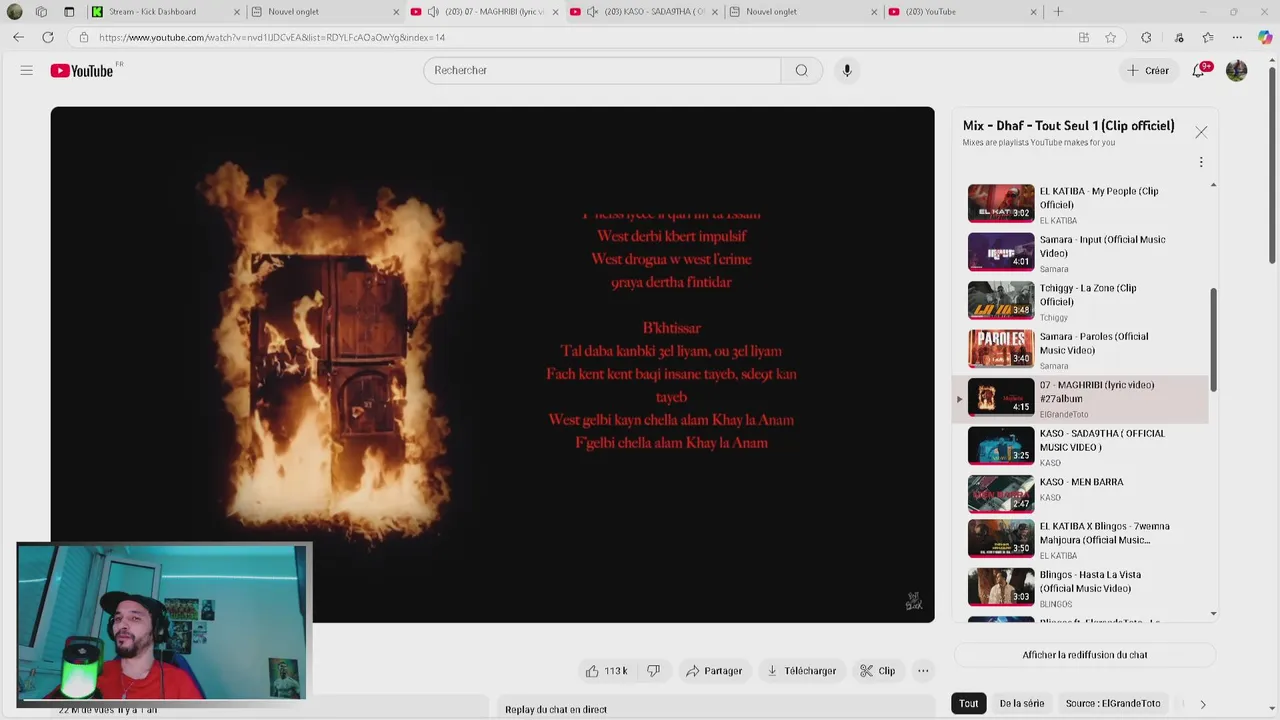Image resolution: width=1280 pixels, height=720 pixels.
Task: Go to the YouTube home logo
Action: coord(82,71)
